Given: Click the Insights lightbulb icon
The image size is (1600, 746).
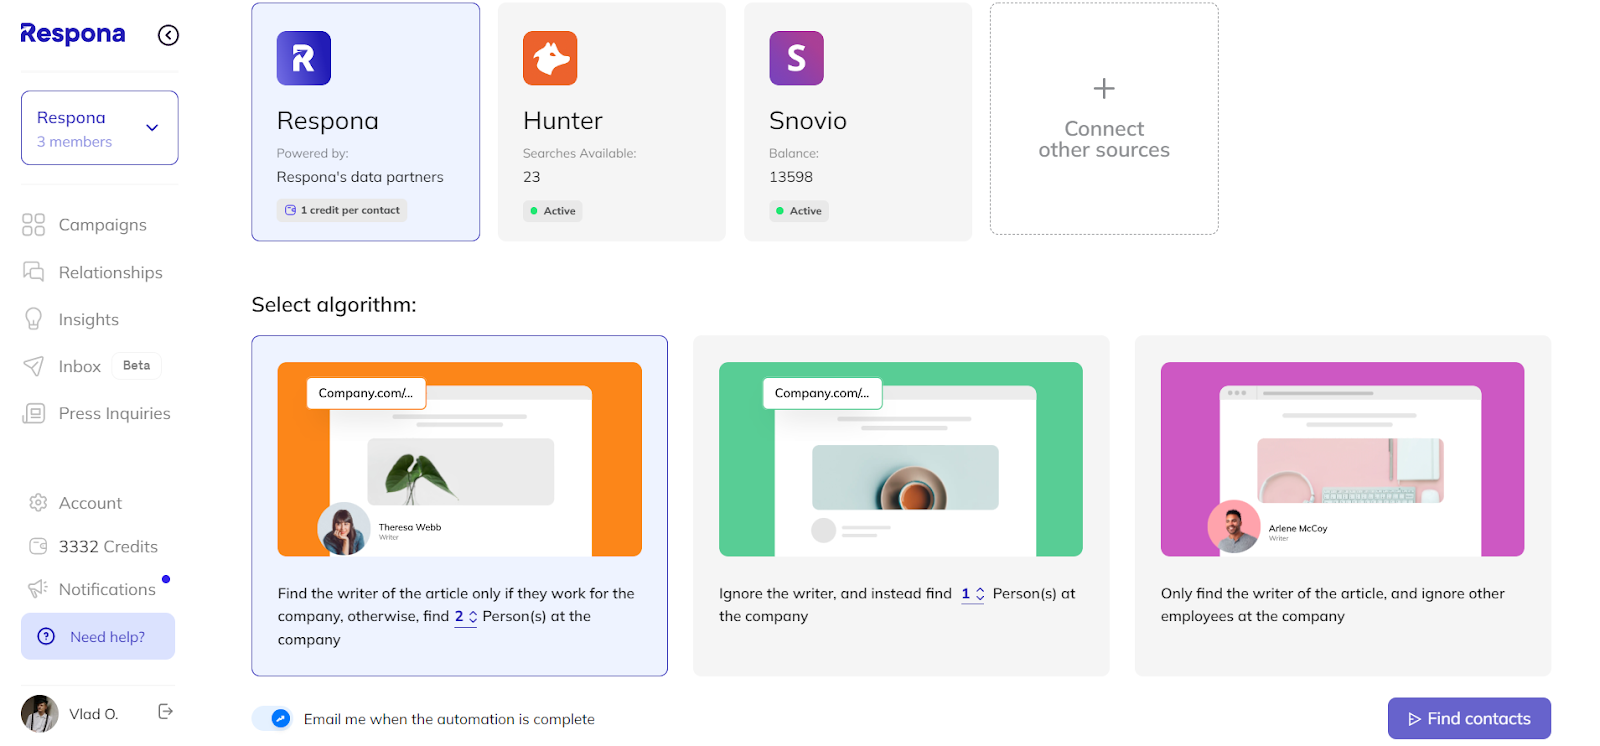Looking at the screenshot, I should [33, 319].
